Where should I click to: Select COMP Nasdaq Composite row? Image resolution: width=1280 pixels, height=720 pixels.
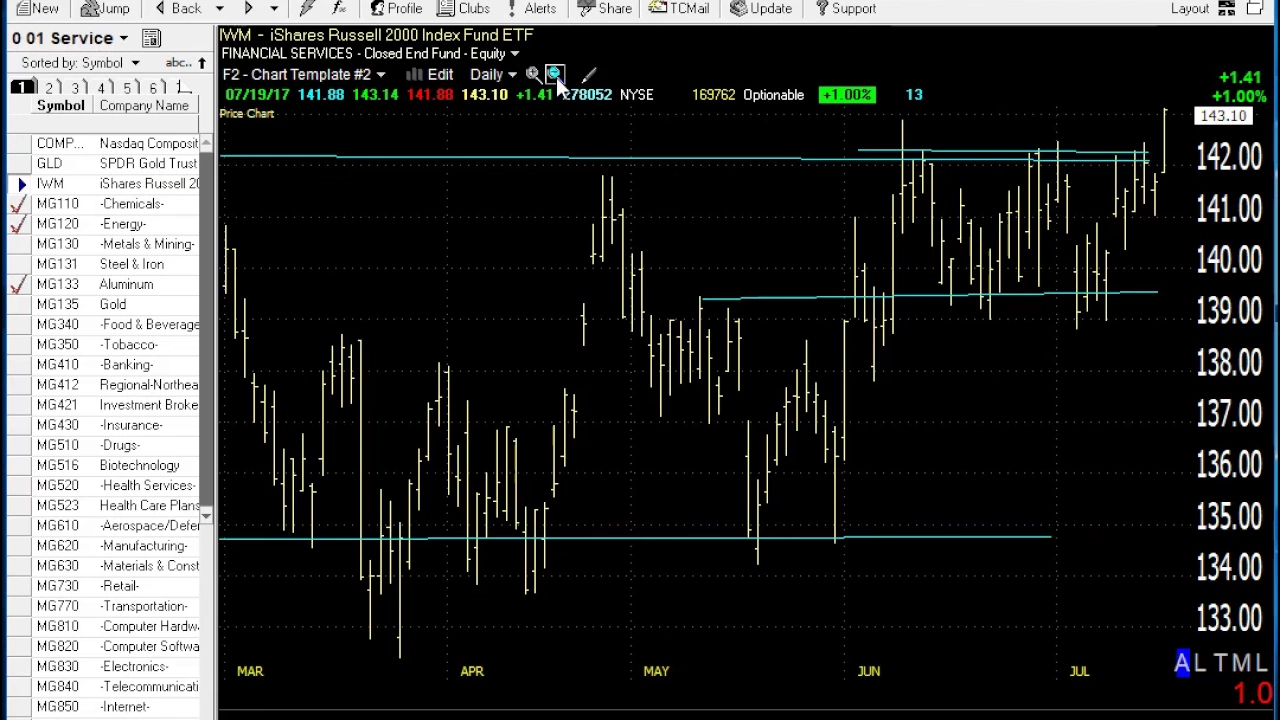[x=104, y=144]
